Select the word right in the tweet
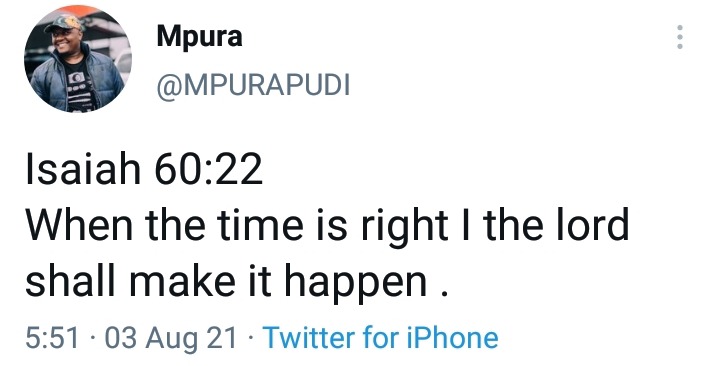 pos(405,227)
